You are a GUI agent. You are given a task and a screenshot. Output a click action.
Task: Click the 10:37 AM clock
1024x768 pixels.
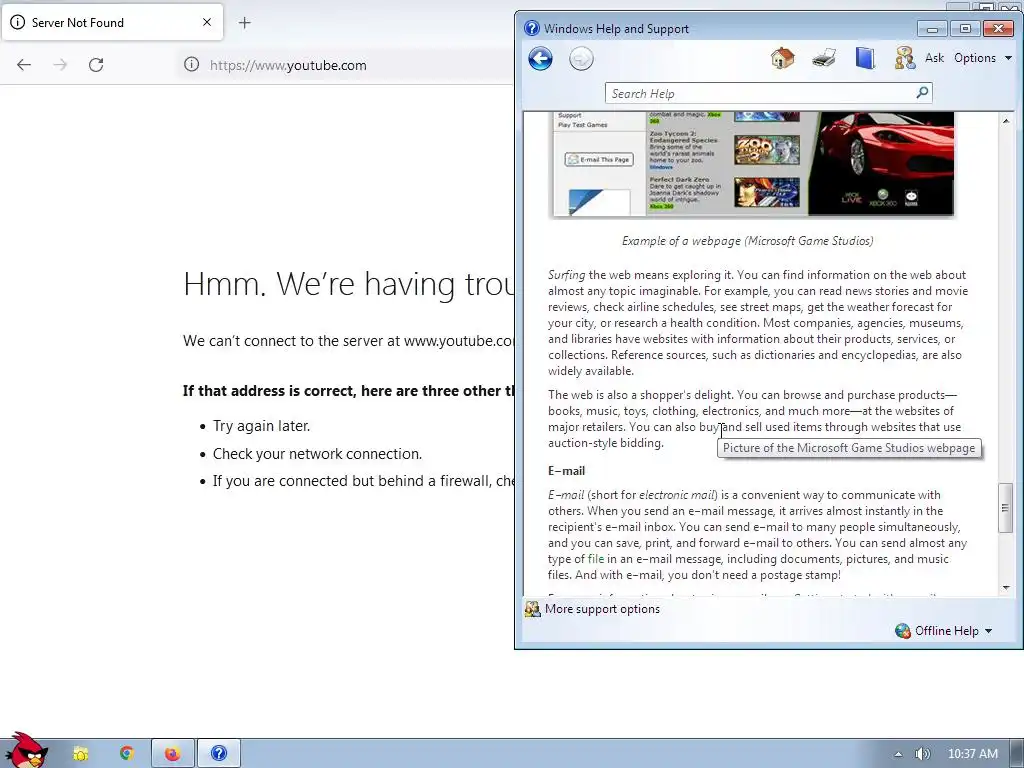tap(972, 754)
